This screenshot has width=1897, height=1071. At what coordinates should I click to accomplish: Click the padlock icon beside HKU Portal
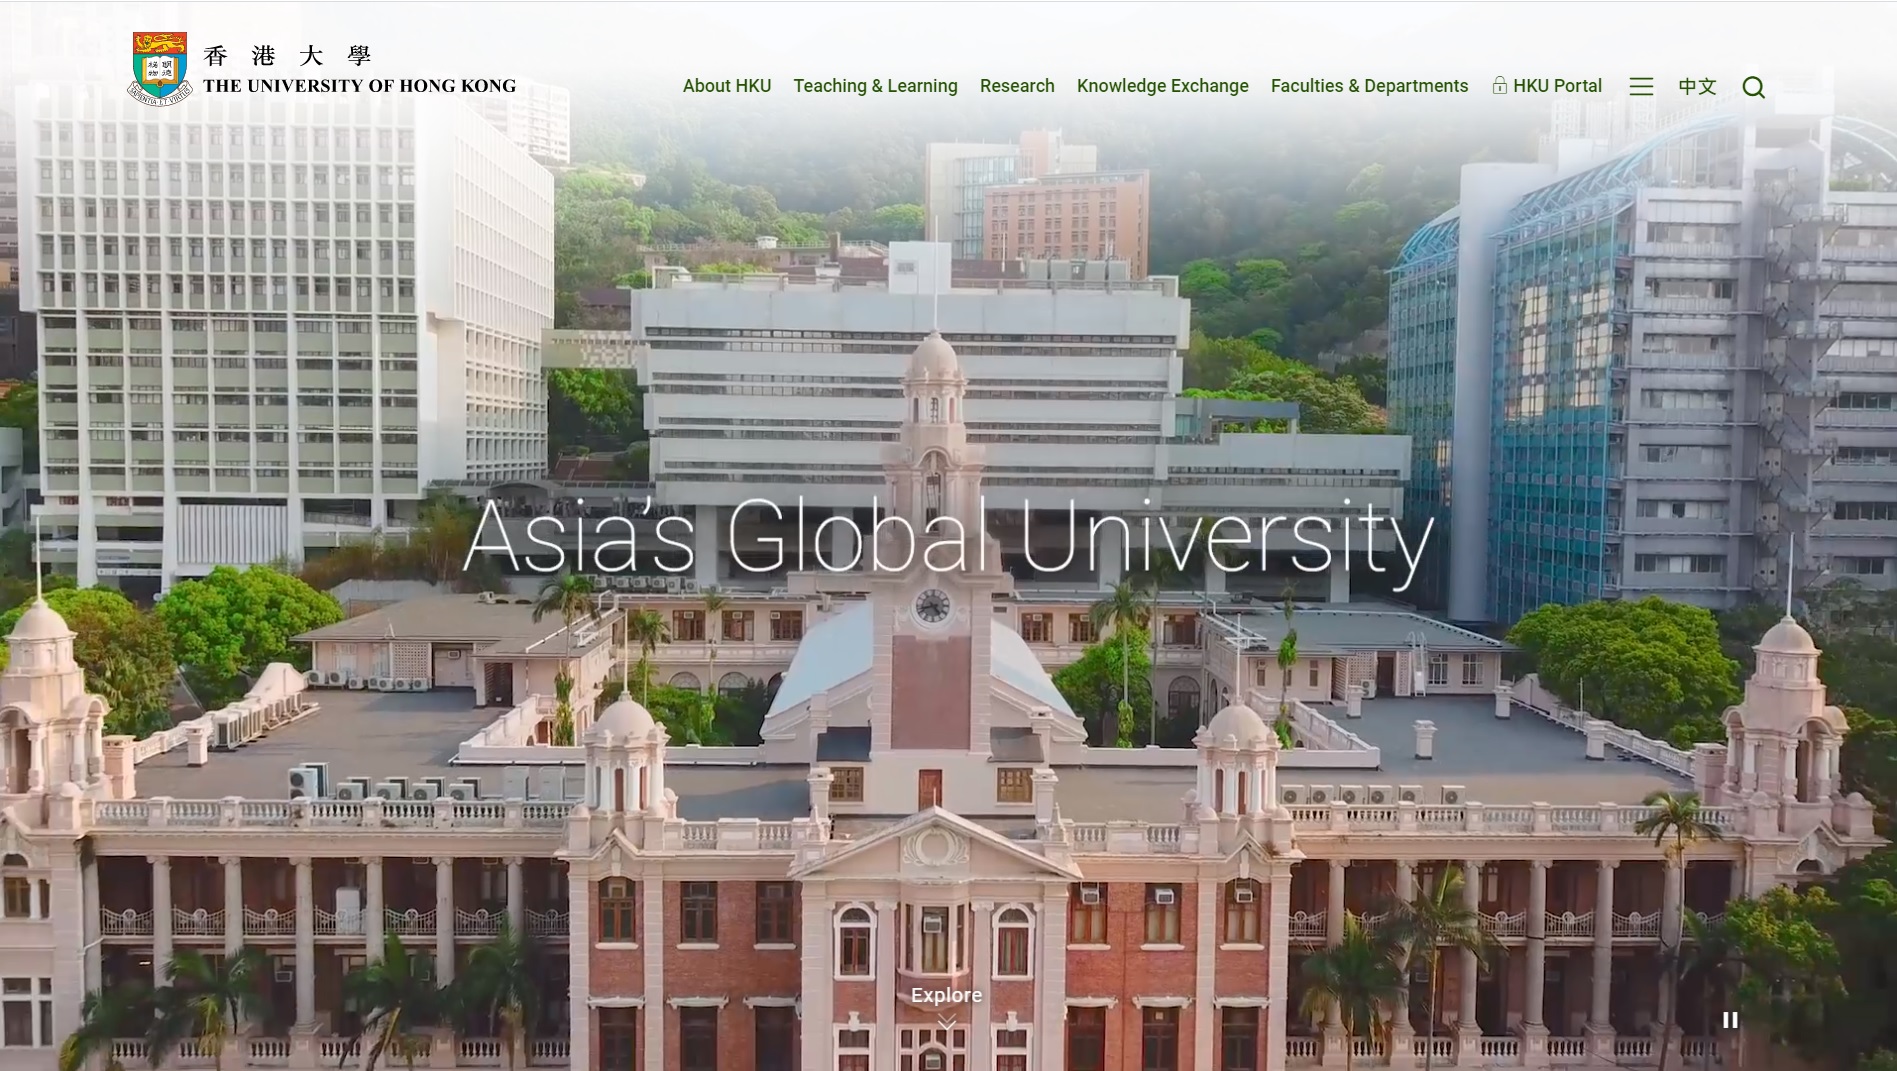click(x=1499, y=85)
